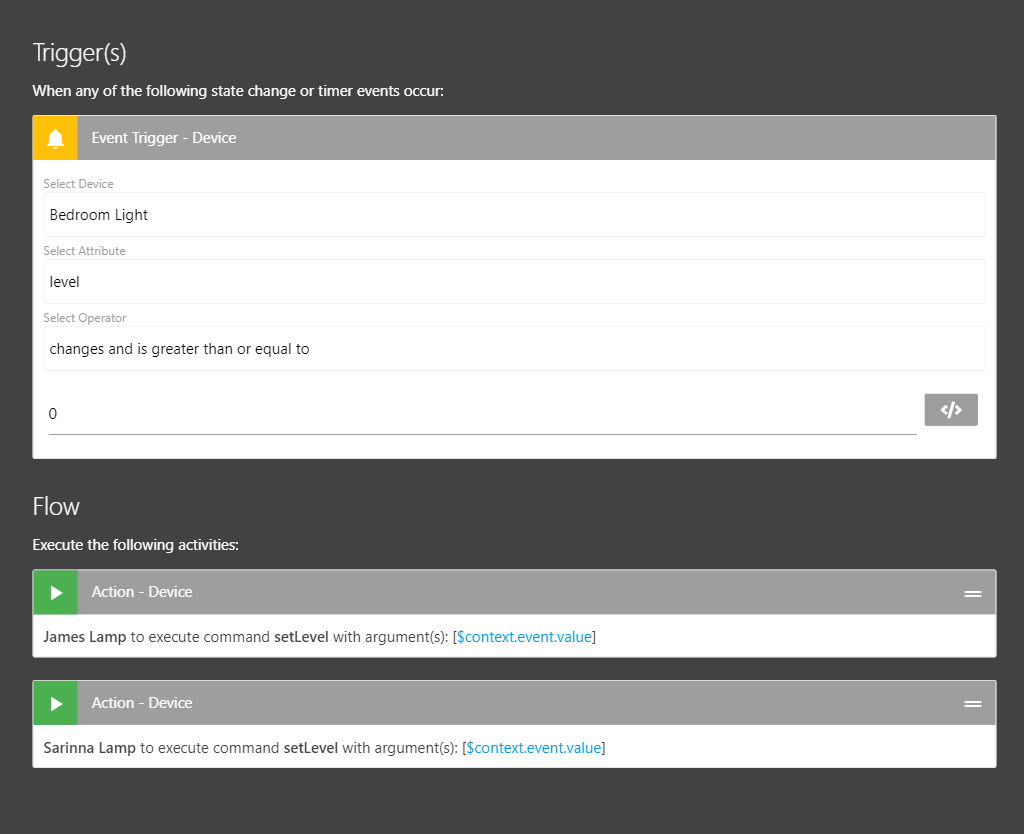Click the drag handle on the Sarinna Lamp action
Image resolution: width=1024 pixels, height=834 pixels.
(x=972, y=703)
